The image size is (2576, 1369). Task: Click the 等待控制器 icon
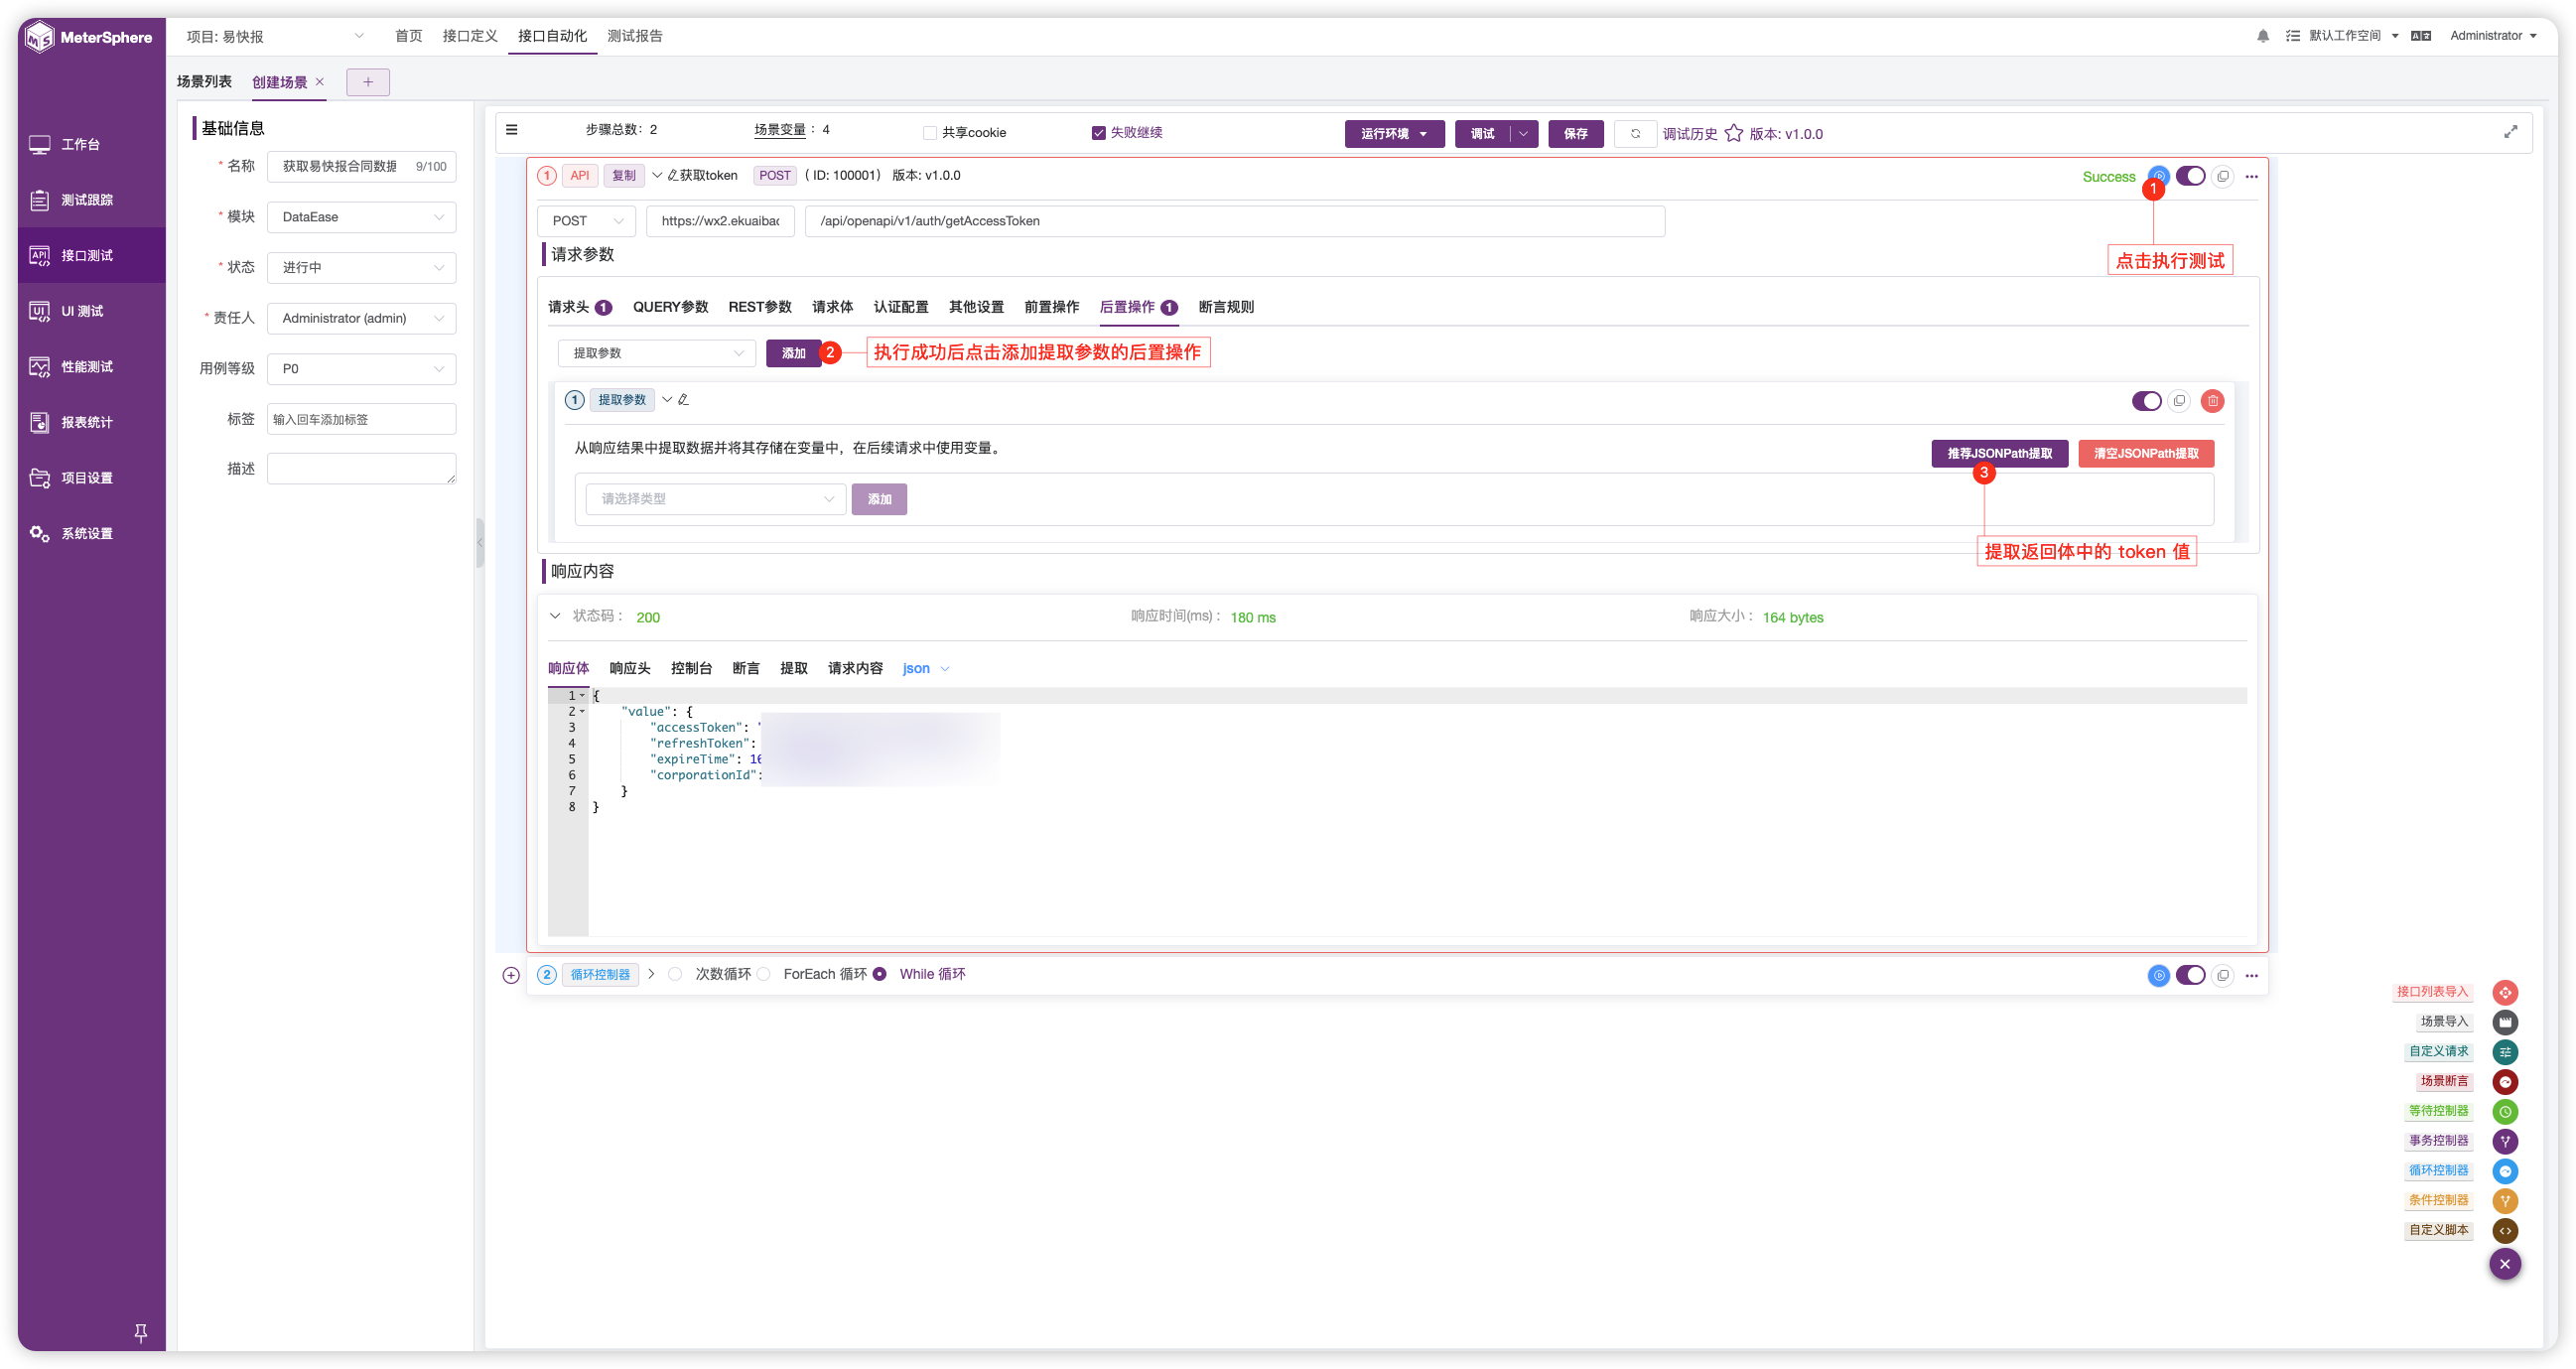click(x=2504, y=1111)
